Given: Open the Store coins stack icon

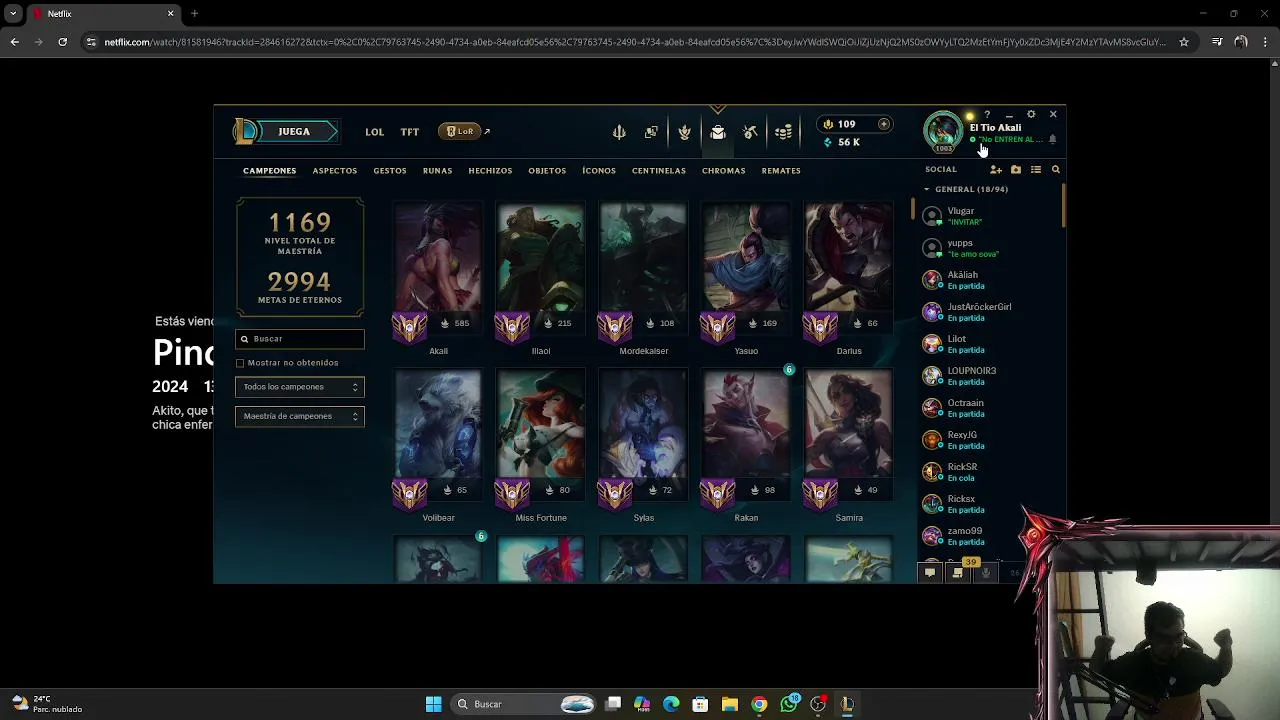Looking at the screenshot, I should [783, 132].
